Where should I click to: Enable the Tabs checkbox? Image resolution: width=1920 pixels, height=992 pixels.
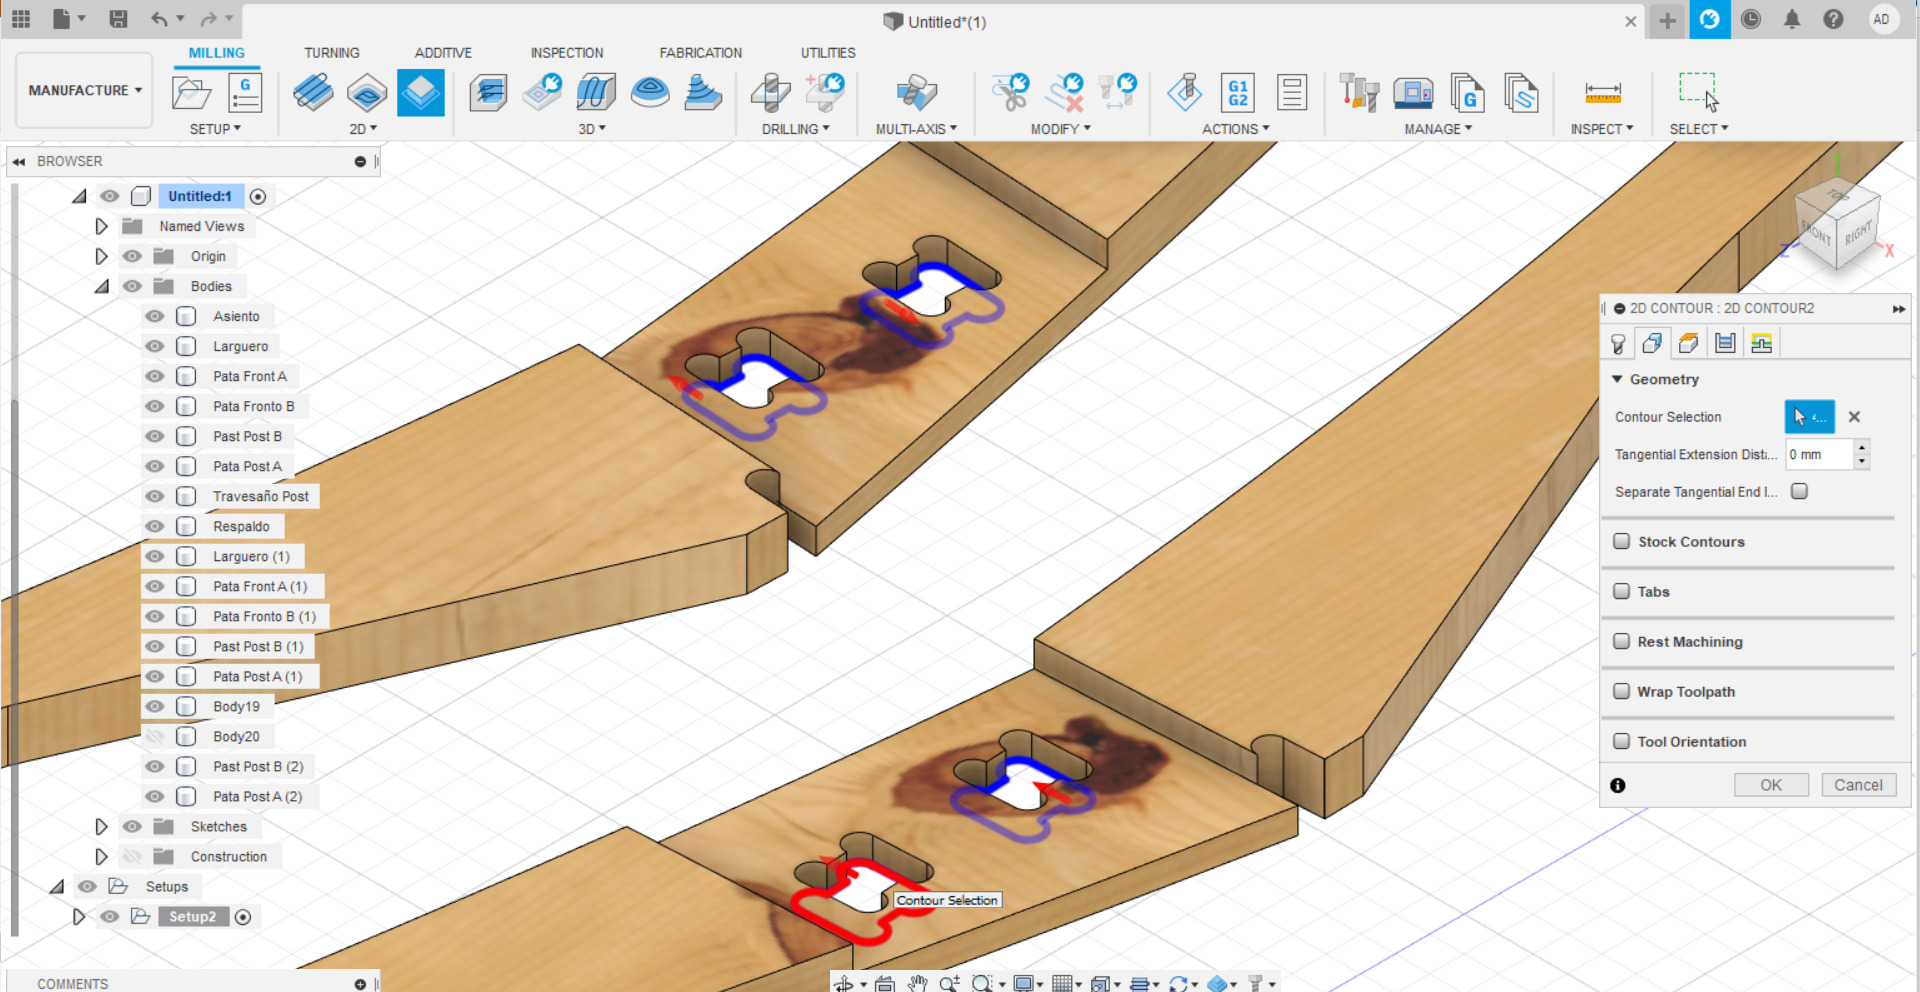point(1622,591)
